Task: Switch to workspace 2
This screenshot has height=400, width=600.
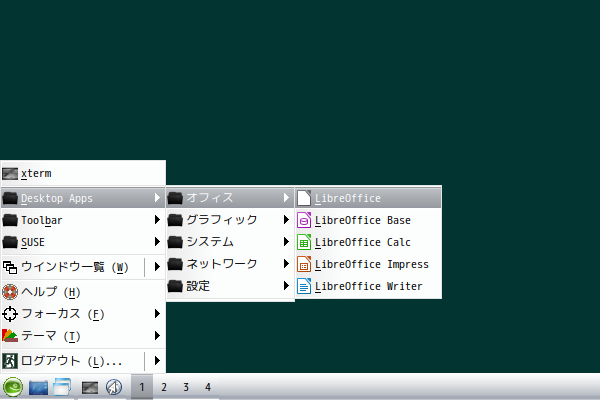Action: [164, 387]
